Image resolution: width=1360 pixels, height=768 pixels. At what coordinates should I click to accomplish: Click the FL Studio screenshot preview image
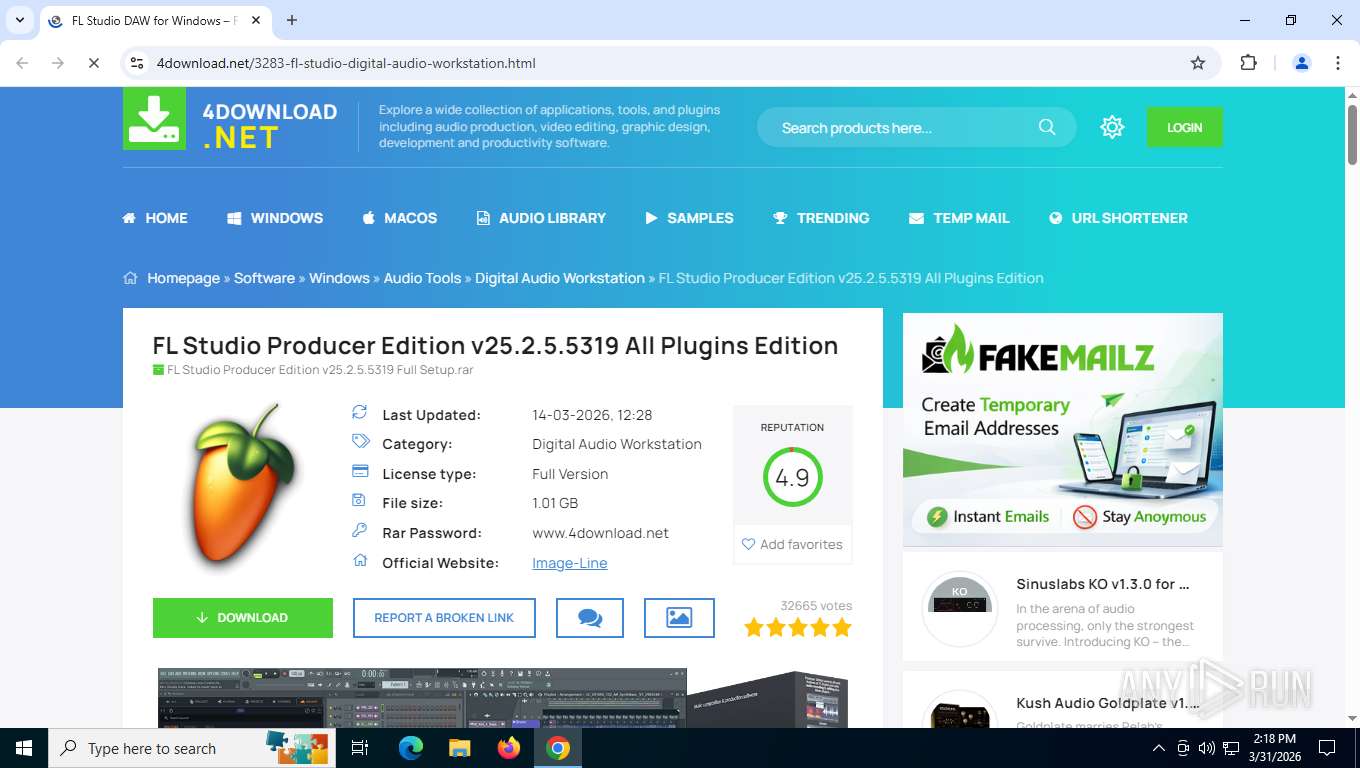[x=422, y=697]
